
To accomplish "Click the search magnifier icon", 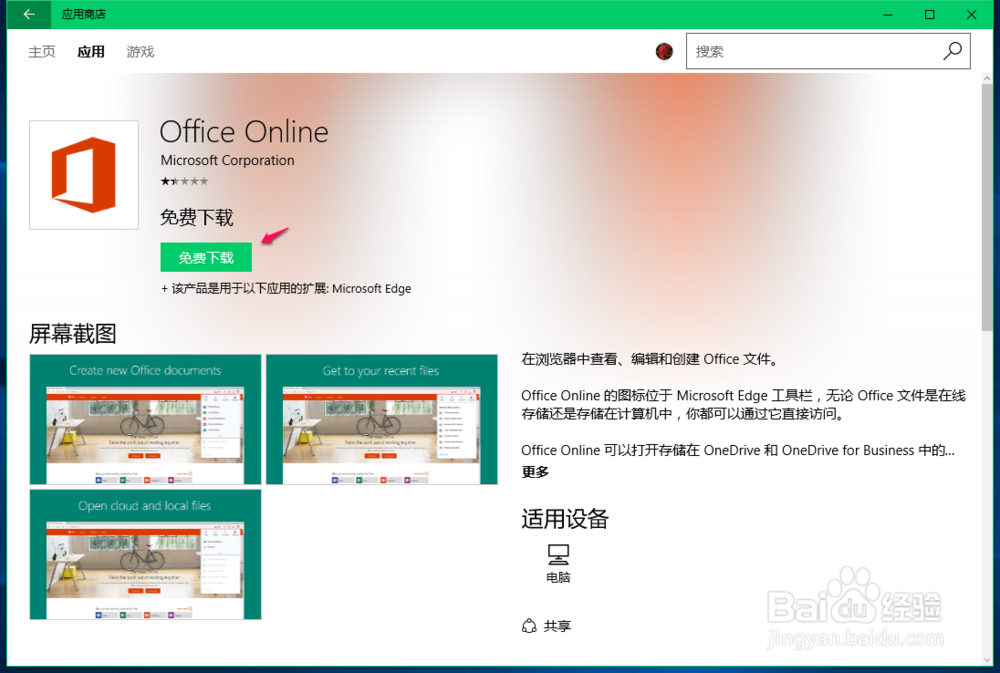I will [x=952, y=51].
